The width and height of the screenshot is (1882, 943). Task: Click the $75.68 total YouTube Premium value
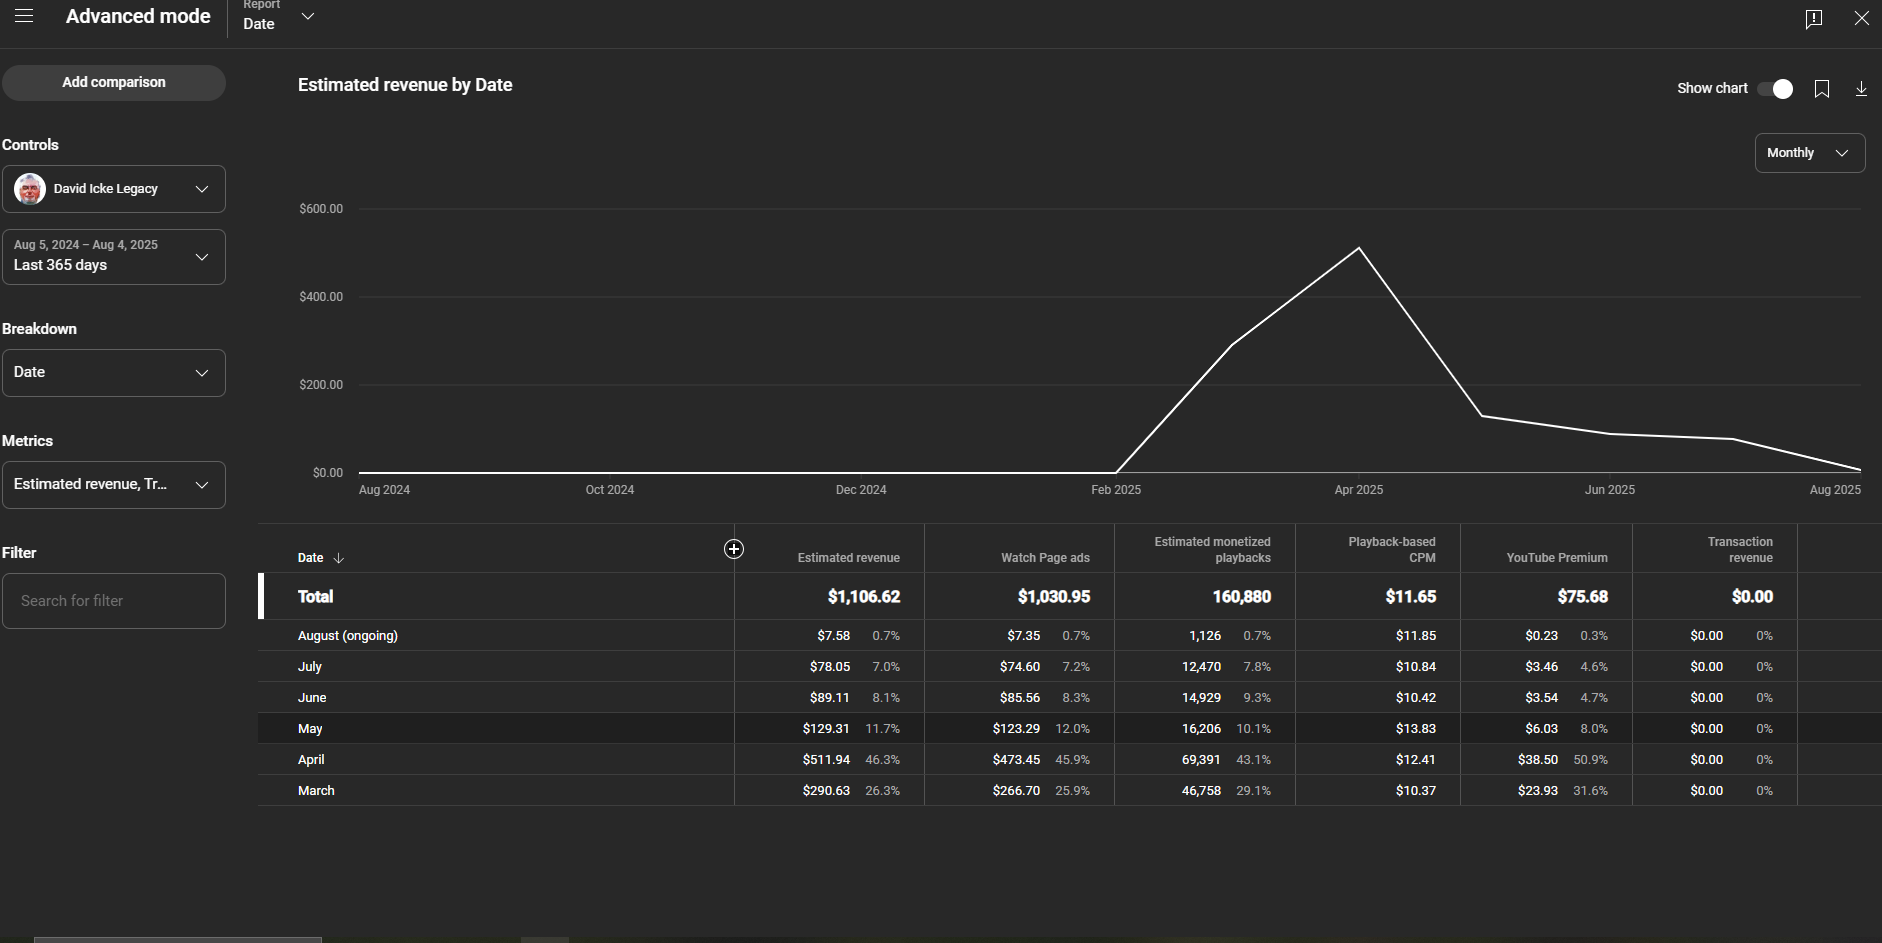pos(1582,597)
